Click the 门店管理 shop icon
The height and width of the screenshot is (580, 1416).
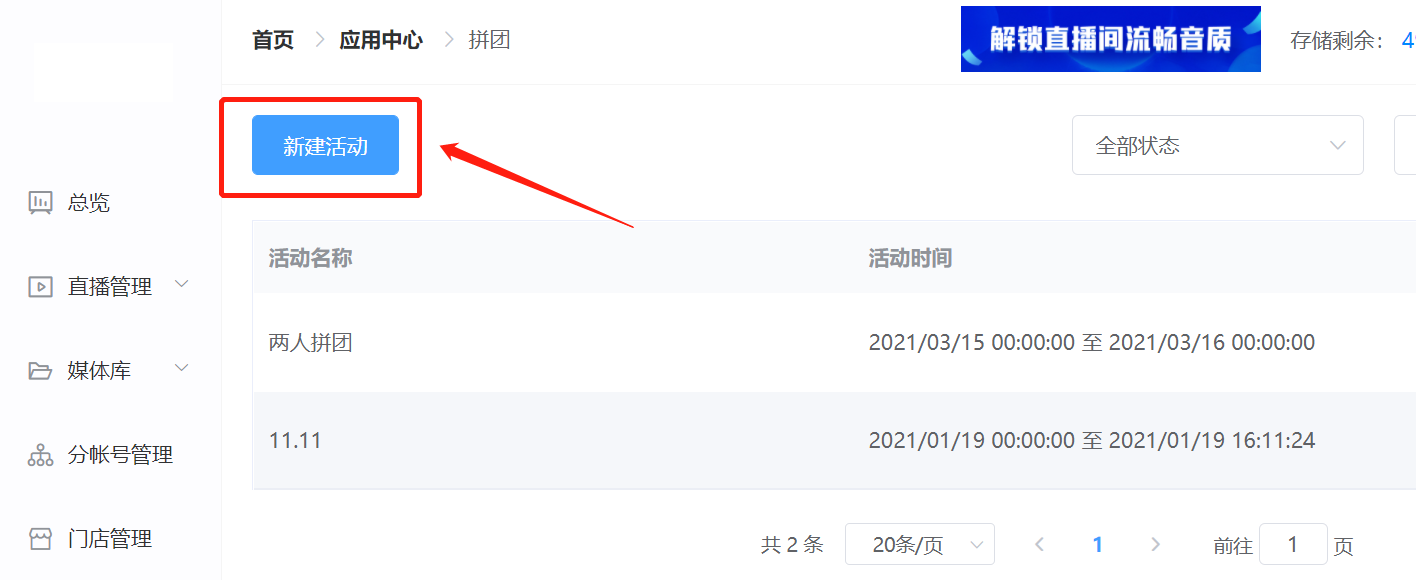pyautogui.click(x=40, y=539)
